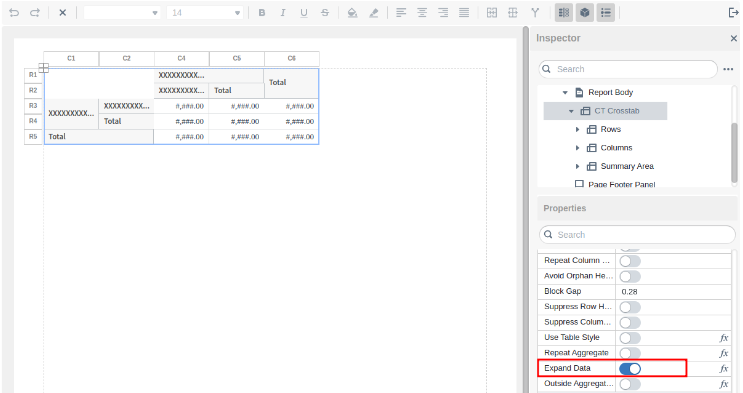Open the text highlight color tool
The width and height of the screenshot is (743, 393).
tap(374, 13)
